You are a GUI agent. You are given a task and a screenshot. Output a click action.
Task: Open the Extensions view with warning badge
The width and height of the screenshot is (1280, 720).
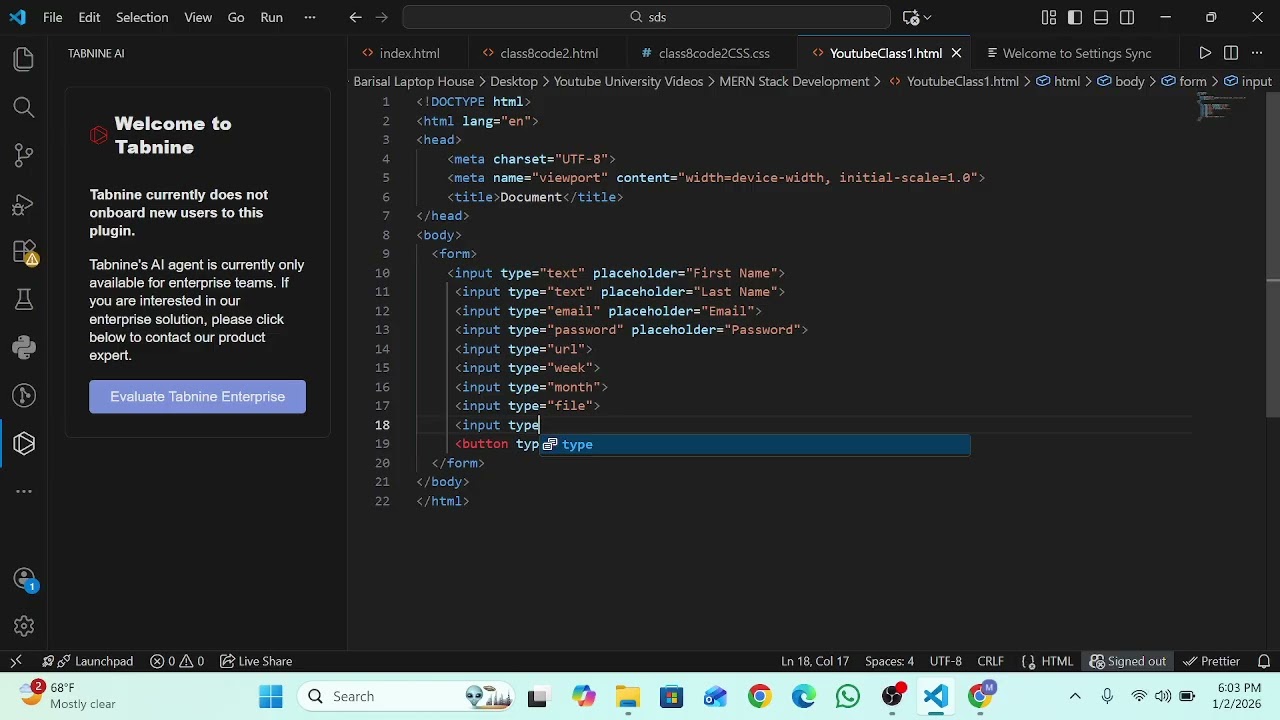tap(24, 252)
